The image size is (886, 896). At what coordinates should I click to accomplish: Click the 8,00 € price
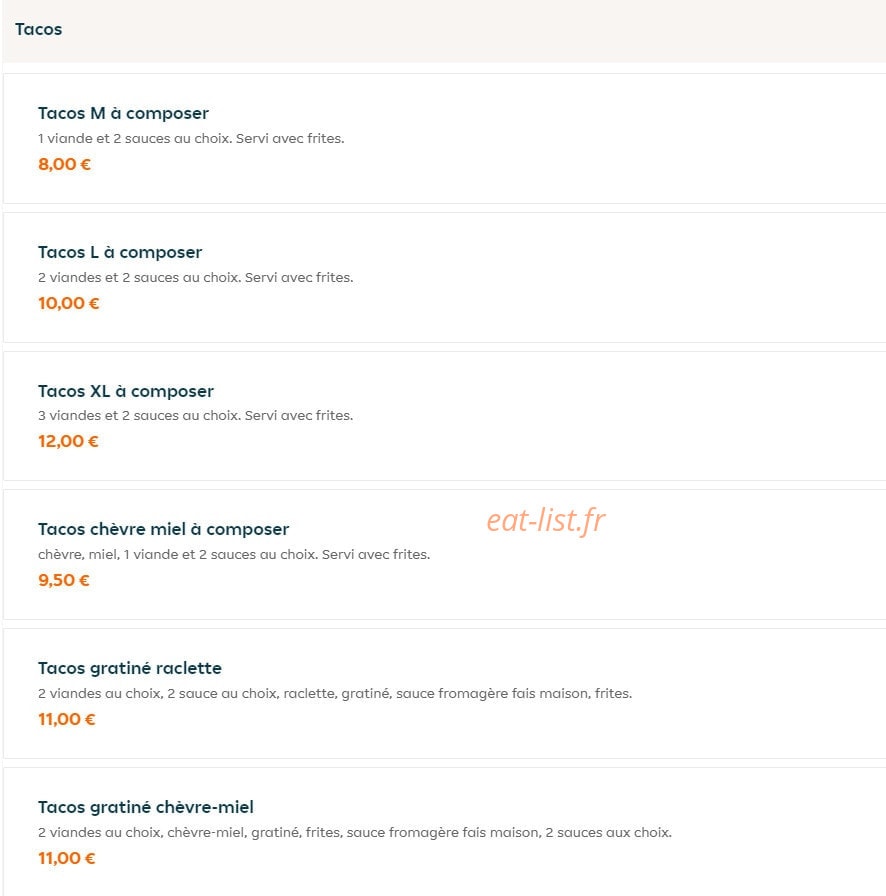click(x=65, y=165)
